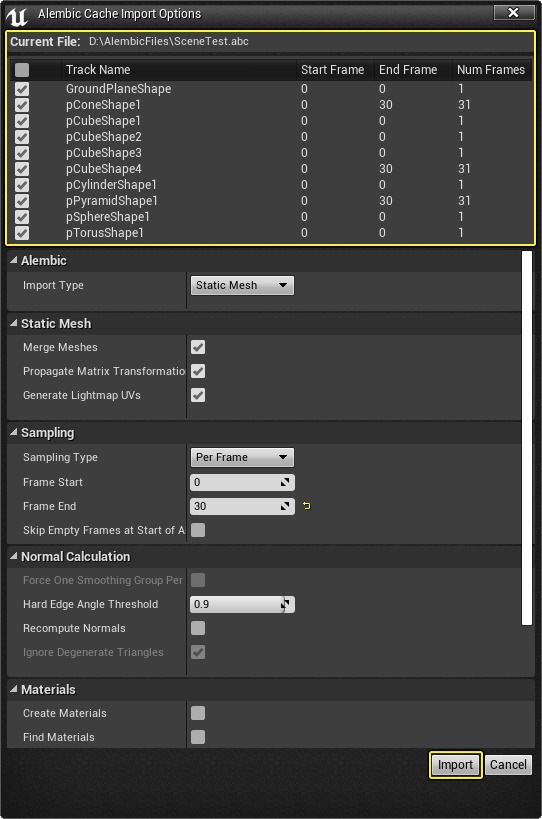
Task: Click pConeShape1 Num Frames value 31
Action: 464,105
